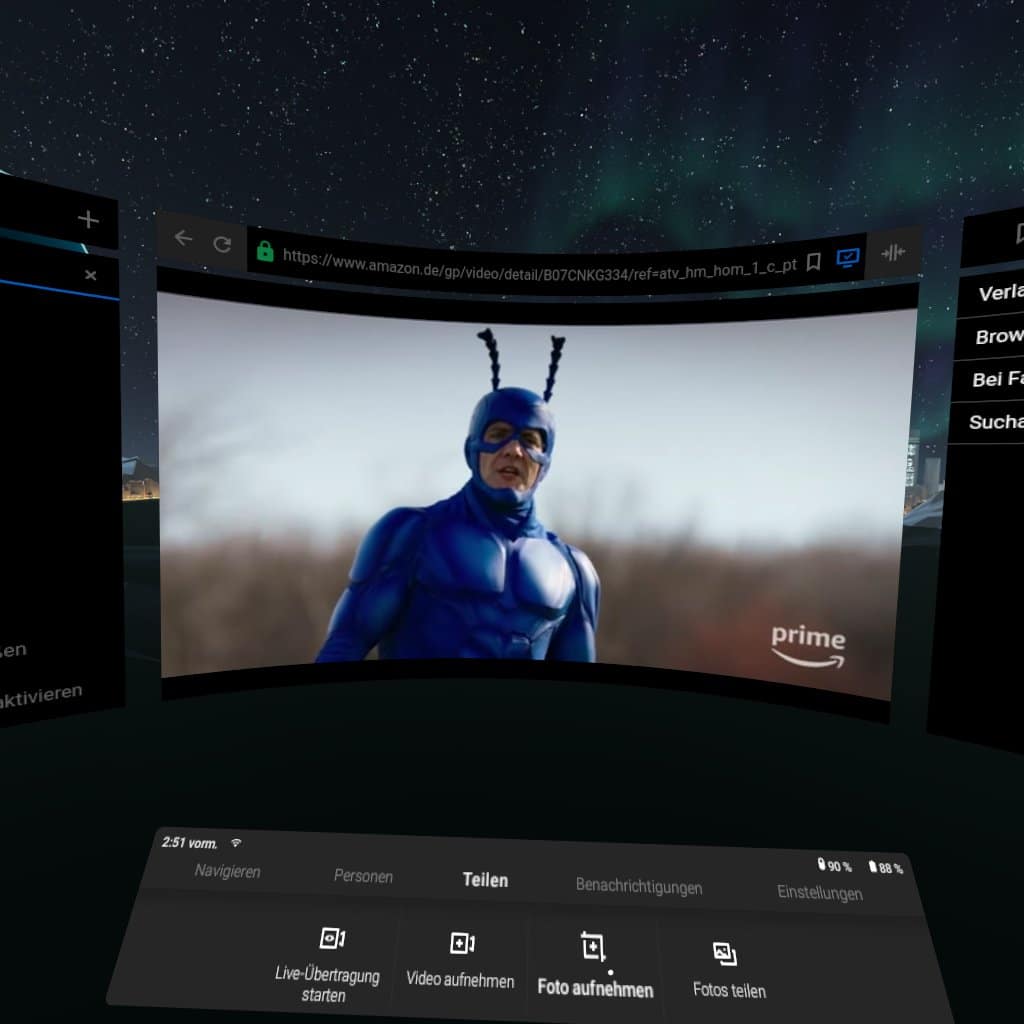This screenshot has width=1024, height=1024.
Task: Open the Einstellungen tab
Action: click(x=819, y=892)
